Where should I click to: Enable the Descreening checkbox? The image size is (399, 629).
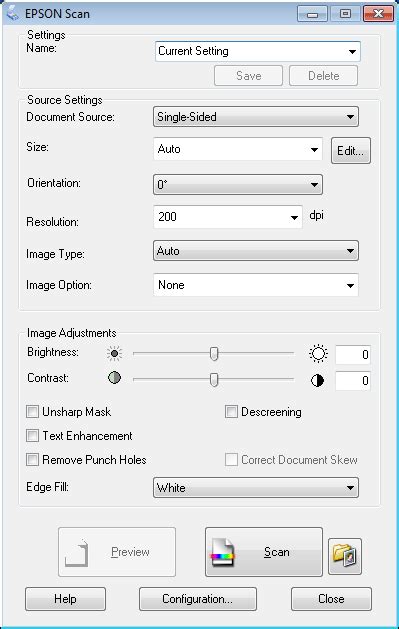point(231,412)
